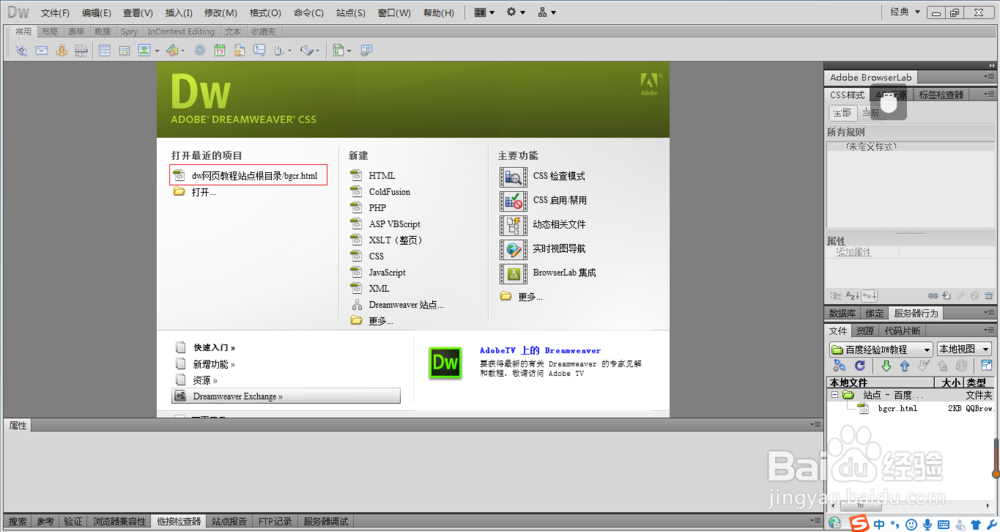Show only set properties icon
1000x532 pixels.
pyautogui.click(x=870, y=296)
